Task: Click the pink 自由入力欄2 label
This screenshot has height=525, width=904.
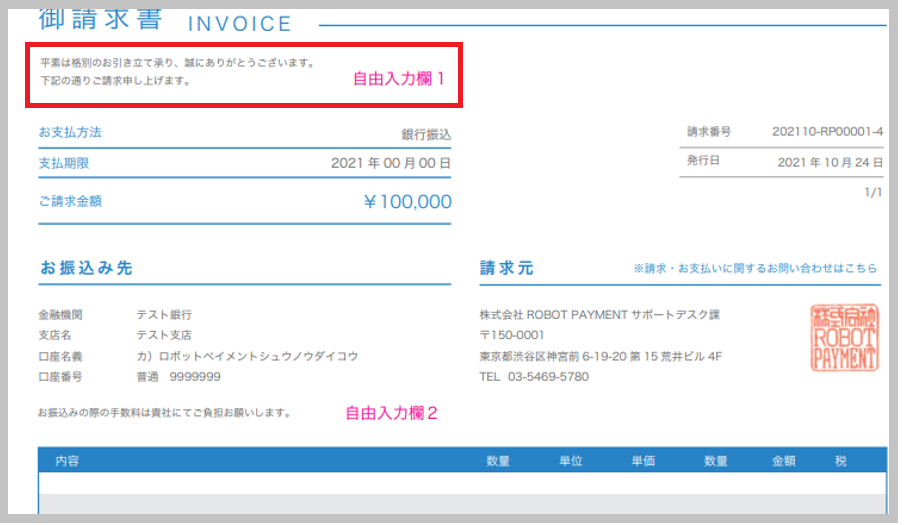Action: [392, 412]
